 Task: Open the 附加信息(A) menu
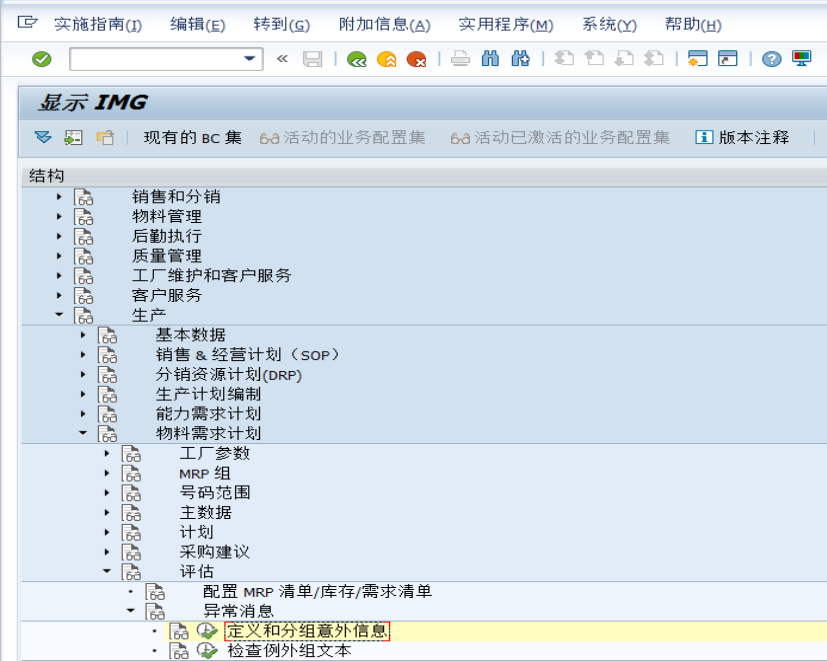[384, 24]
